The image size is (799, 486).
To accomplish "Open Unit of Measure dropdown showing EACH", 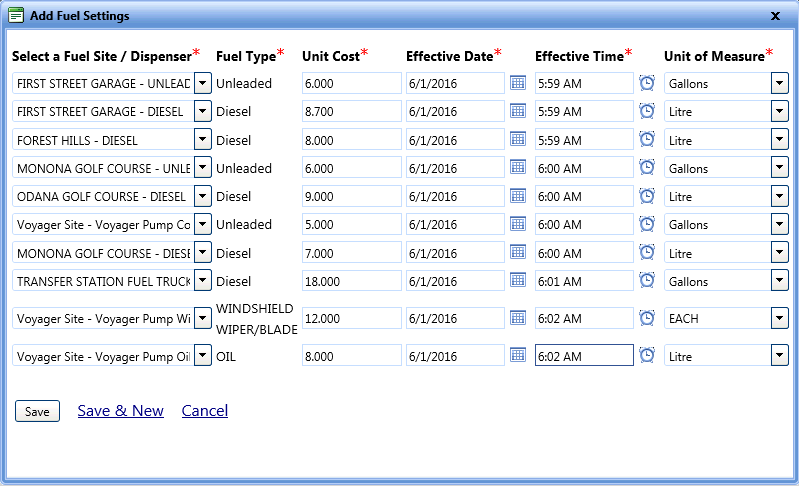I will tap(780, 318).
